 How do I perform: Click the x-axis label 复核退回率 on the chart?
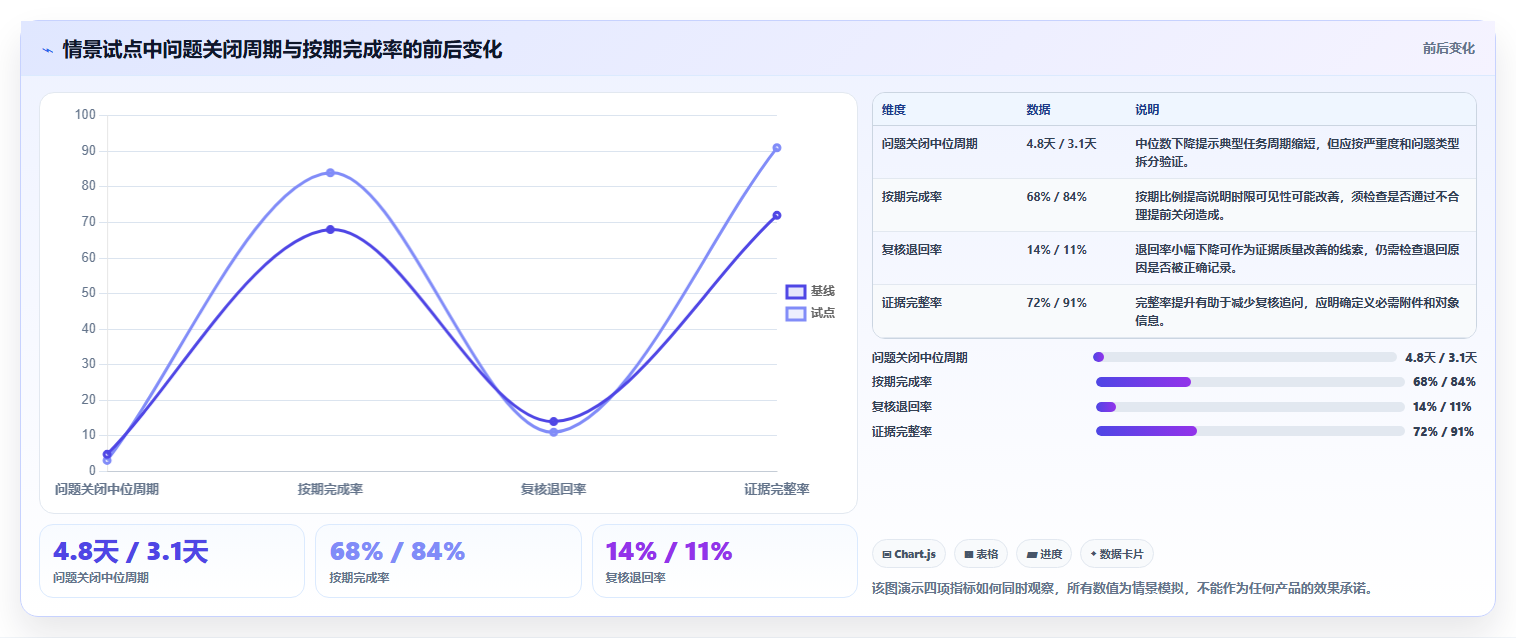click(554, 489)
